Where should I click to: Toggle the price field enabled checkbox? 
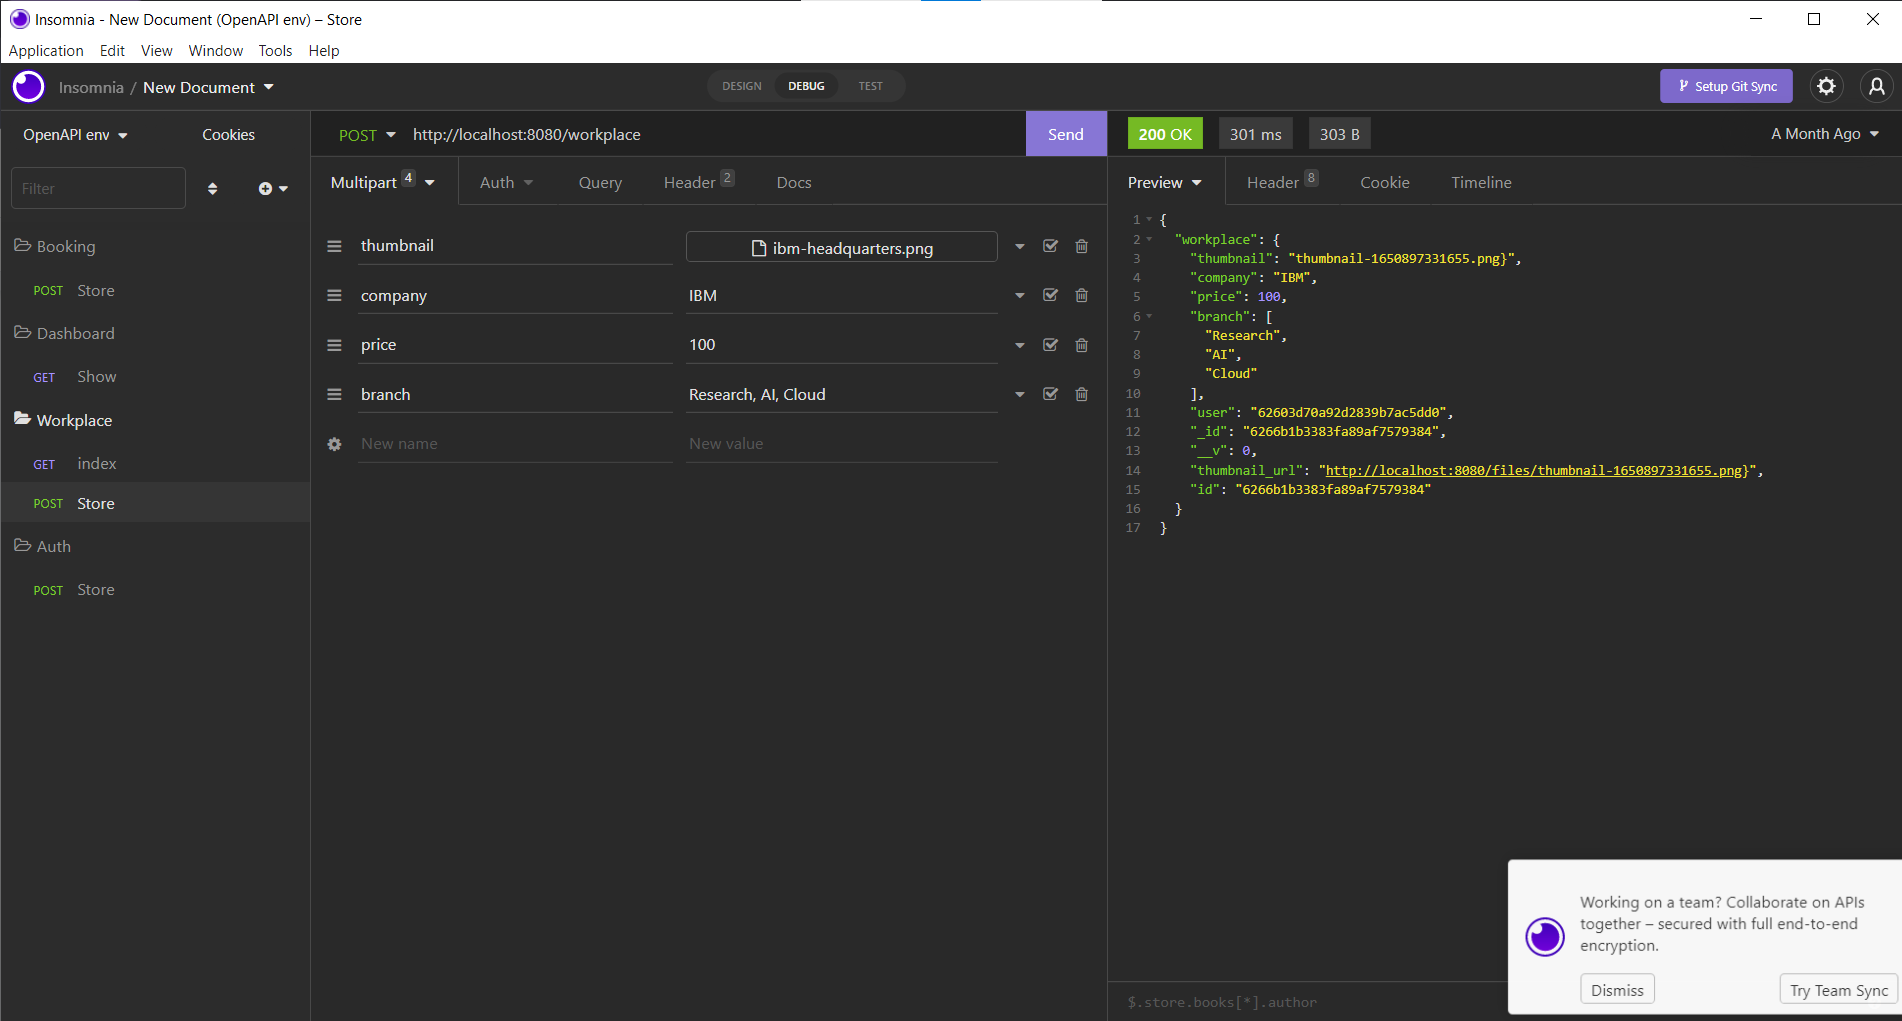1050,345
